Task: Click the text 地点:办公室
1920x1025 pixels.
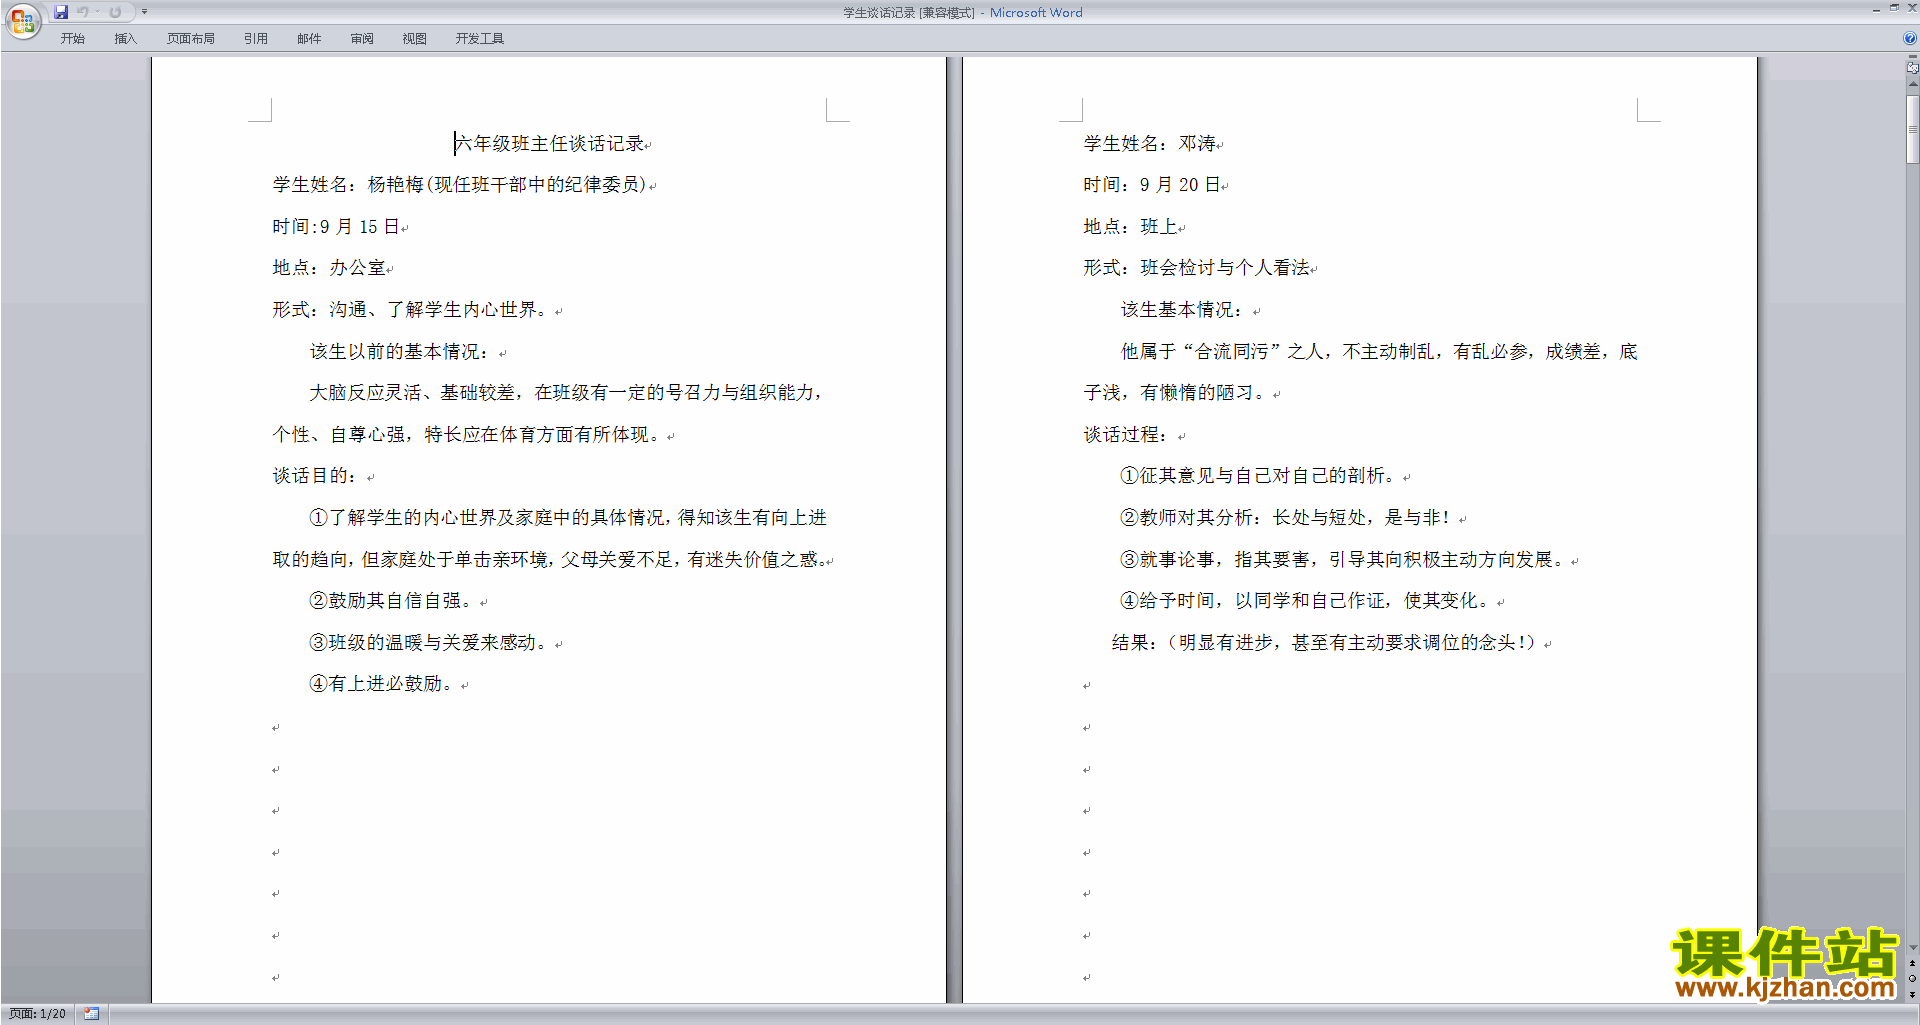Action: [x=328, y=268]
